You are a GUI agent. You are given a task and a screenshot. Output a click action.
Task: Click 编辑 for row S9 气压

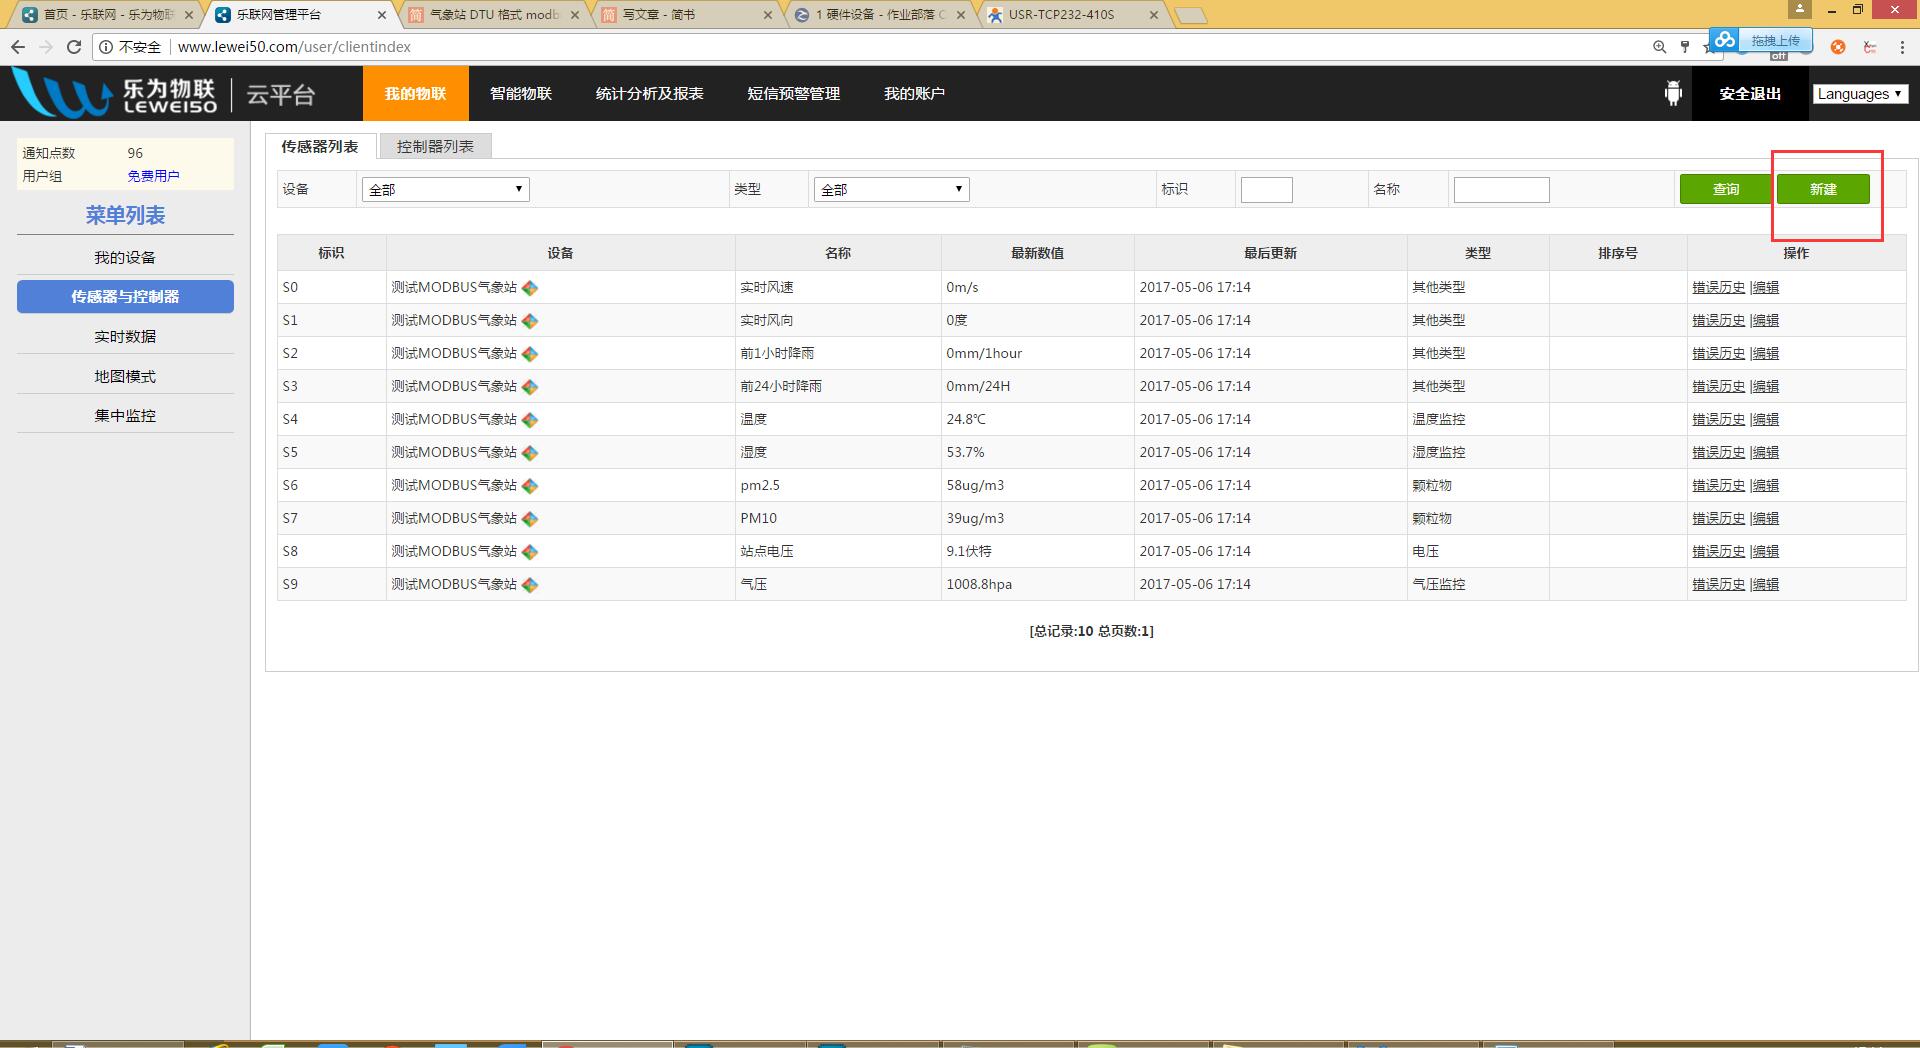tap(1766, 585)
